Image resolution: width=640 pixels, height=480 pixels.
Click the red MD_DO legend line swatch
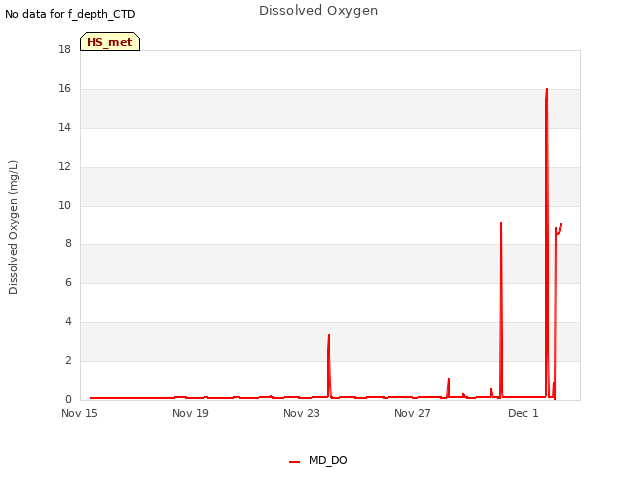tap(294, 462)
